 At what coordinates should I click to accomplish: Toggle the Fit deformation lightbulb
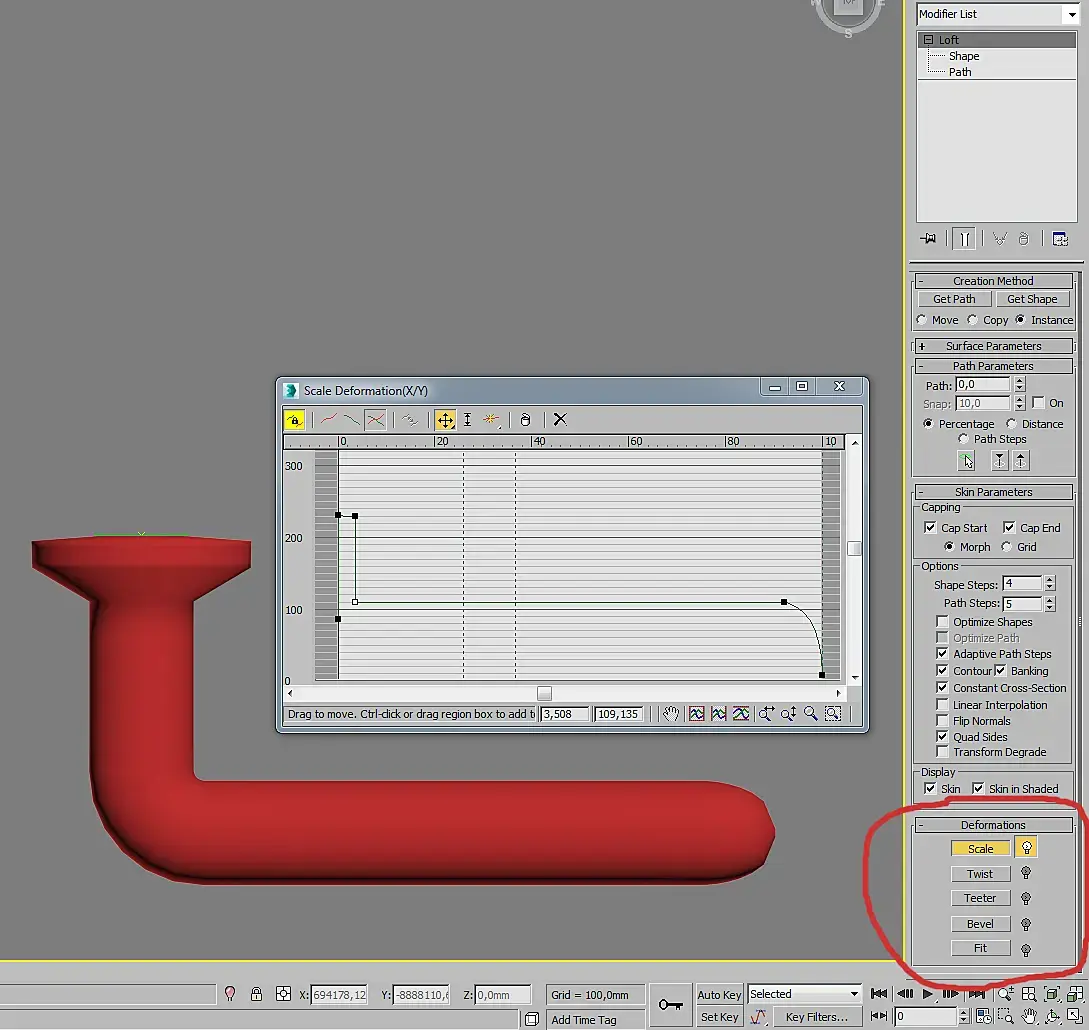pyautogui.click(x=1026, y=949)
